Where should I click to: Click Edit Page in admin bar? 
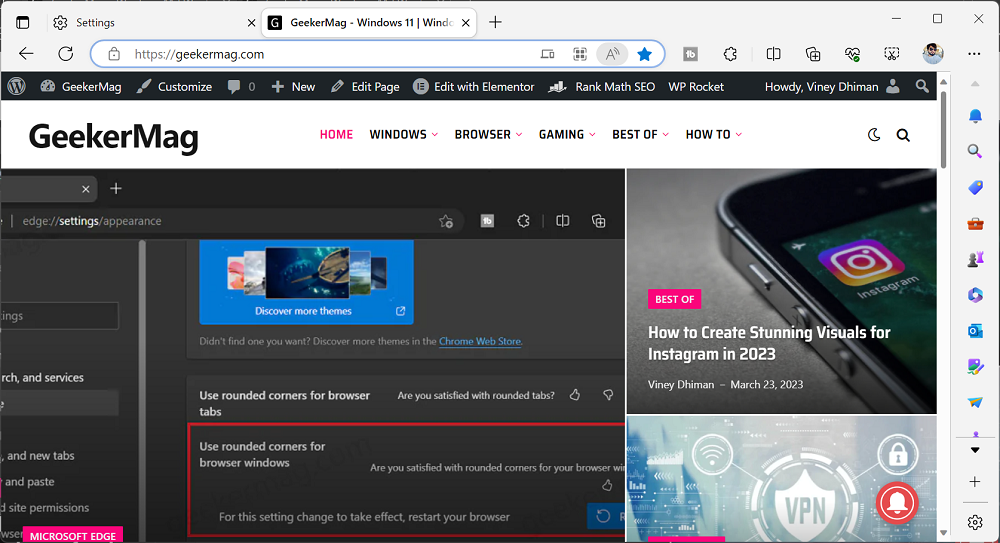pyautogui.click(x=365, y=87)
